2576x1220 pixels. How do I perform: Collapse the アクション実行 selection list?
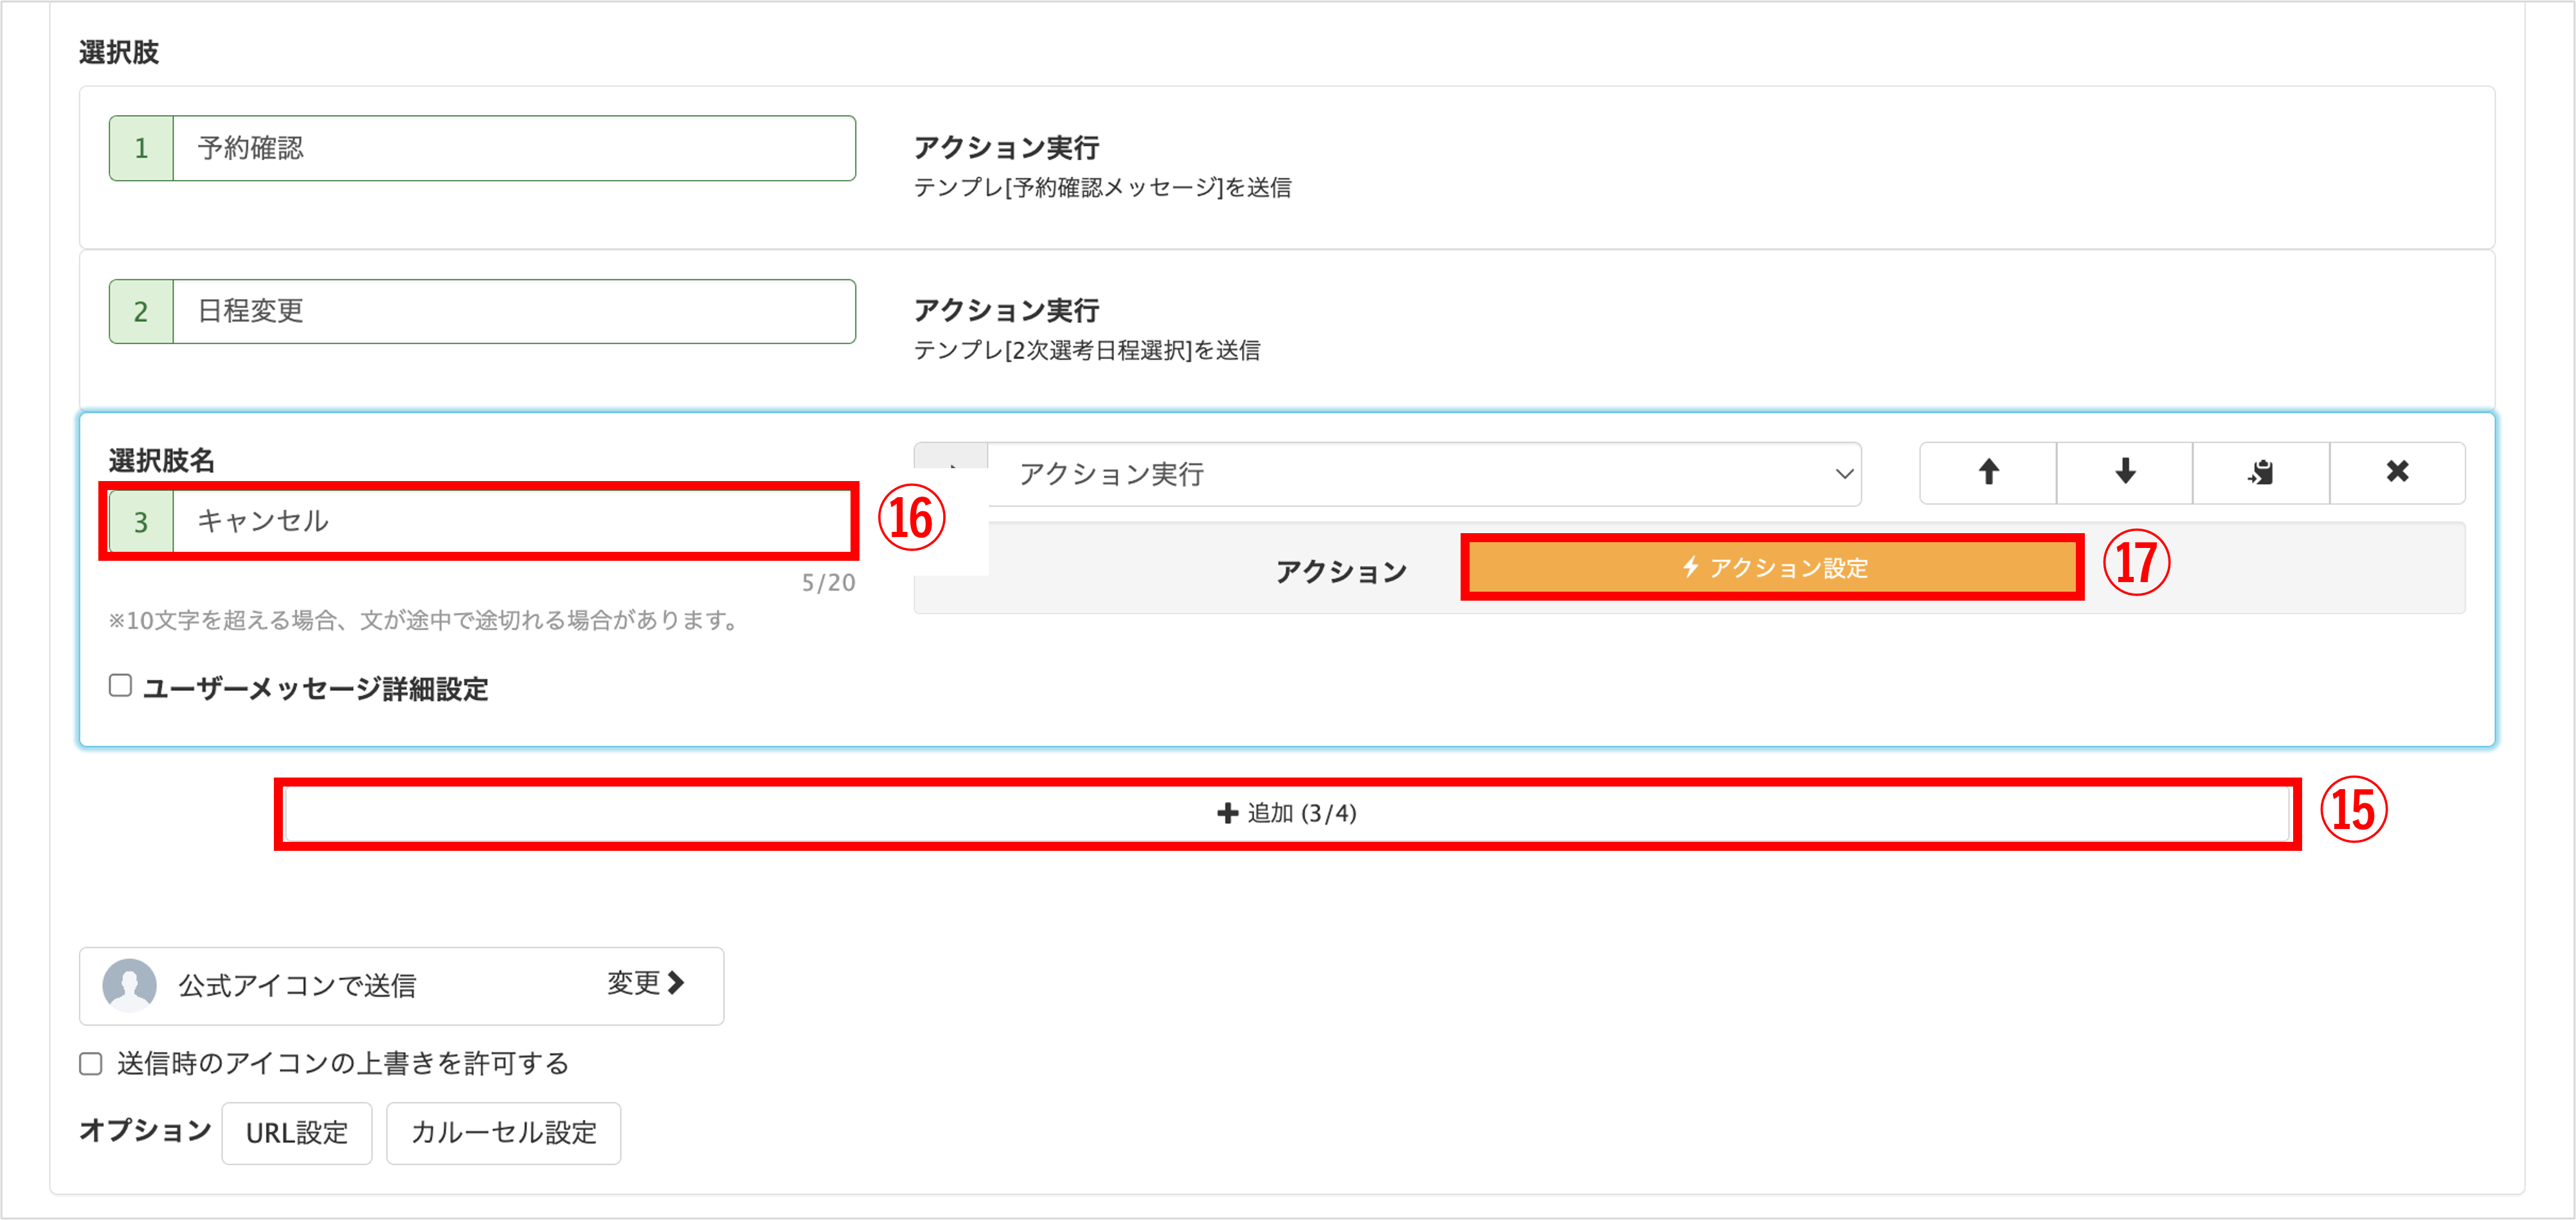point(1843,474)
